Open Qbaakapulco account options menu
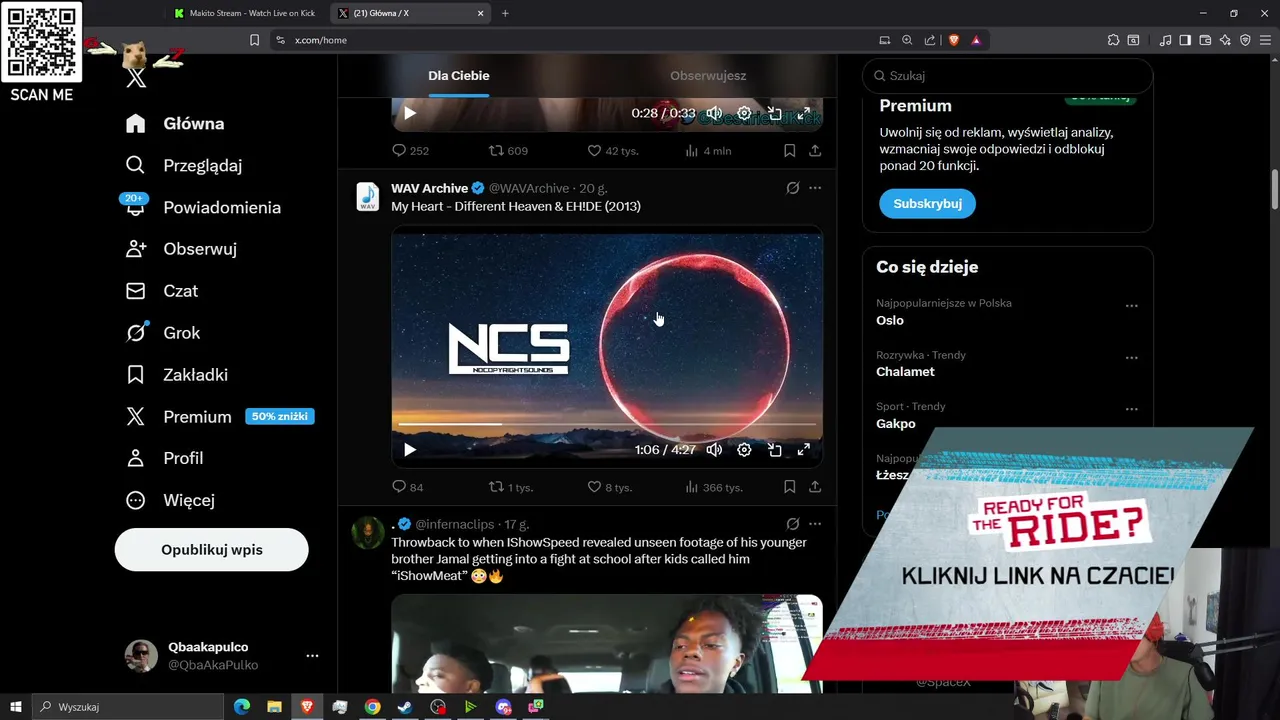 click(312, 656)
